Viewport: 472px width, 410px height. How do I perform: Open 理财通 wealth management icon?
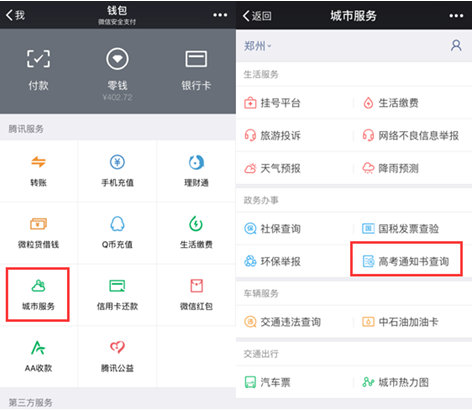tap(196, 162)
